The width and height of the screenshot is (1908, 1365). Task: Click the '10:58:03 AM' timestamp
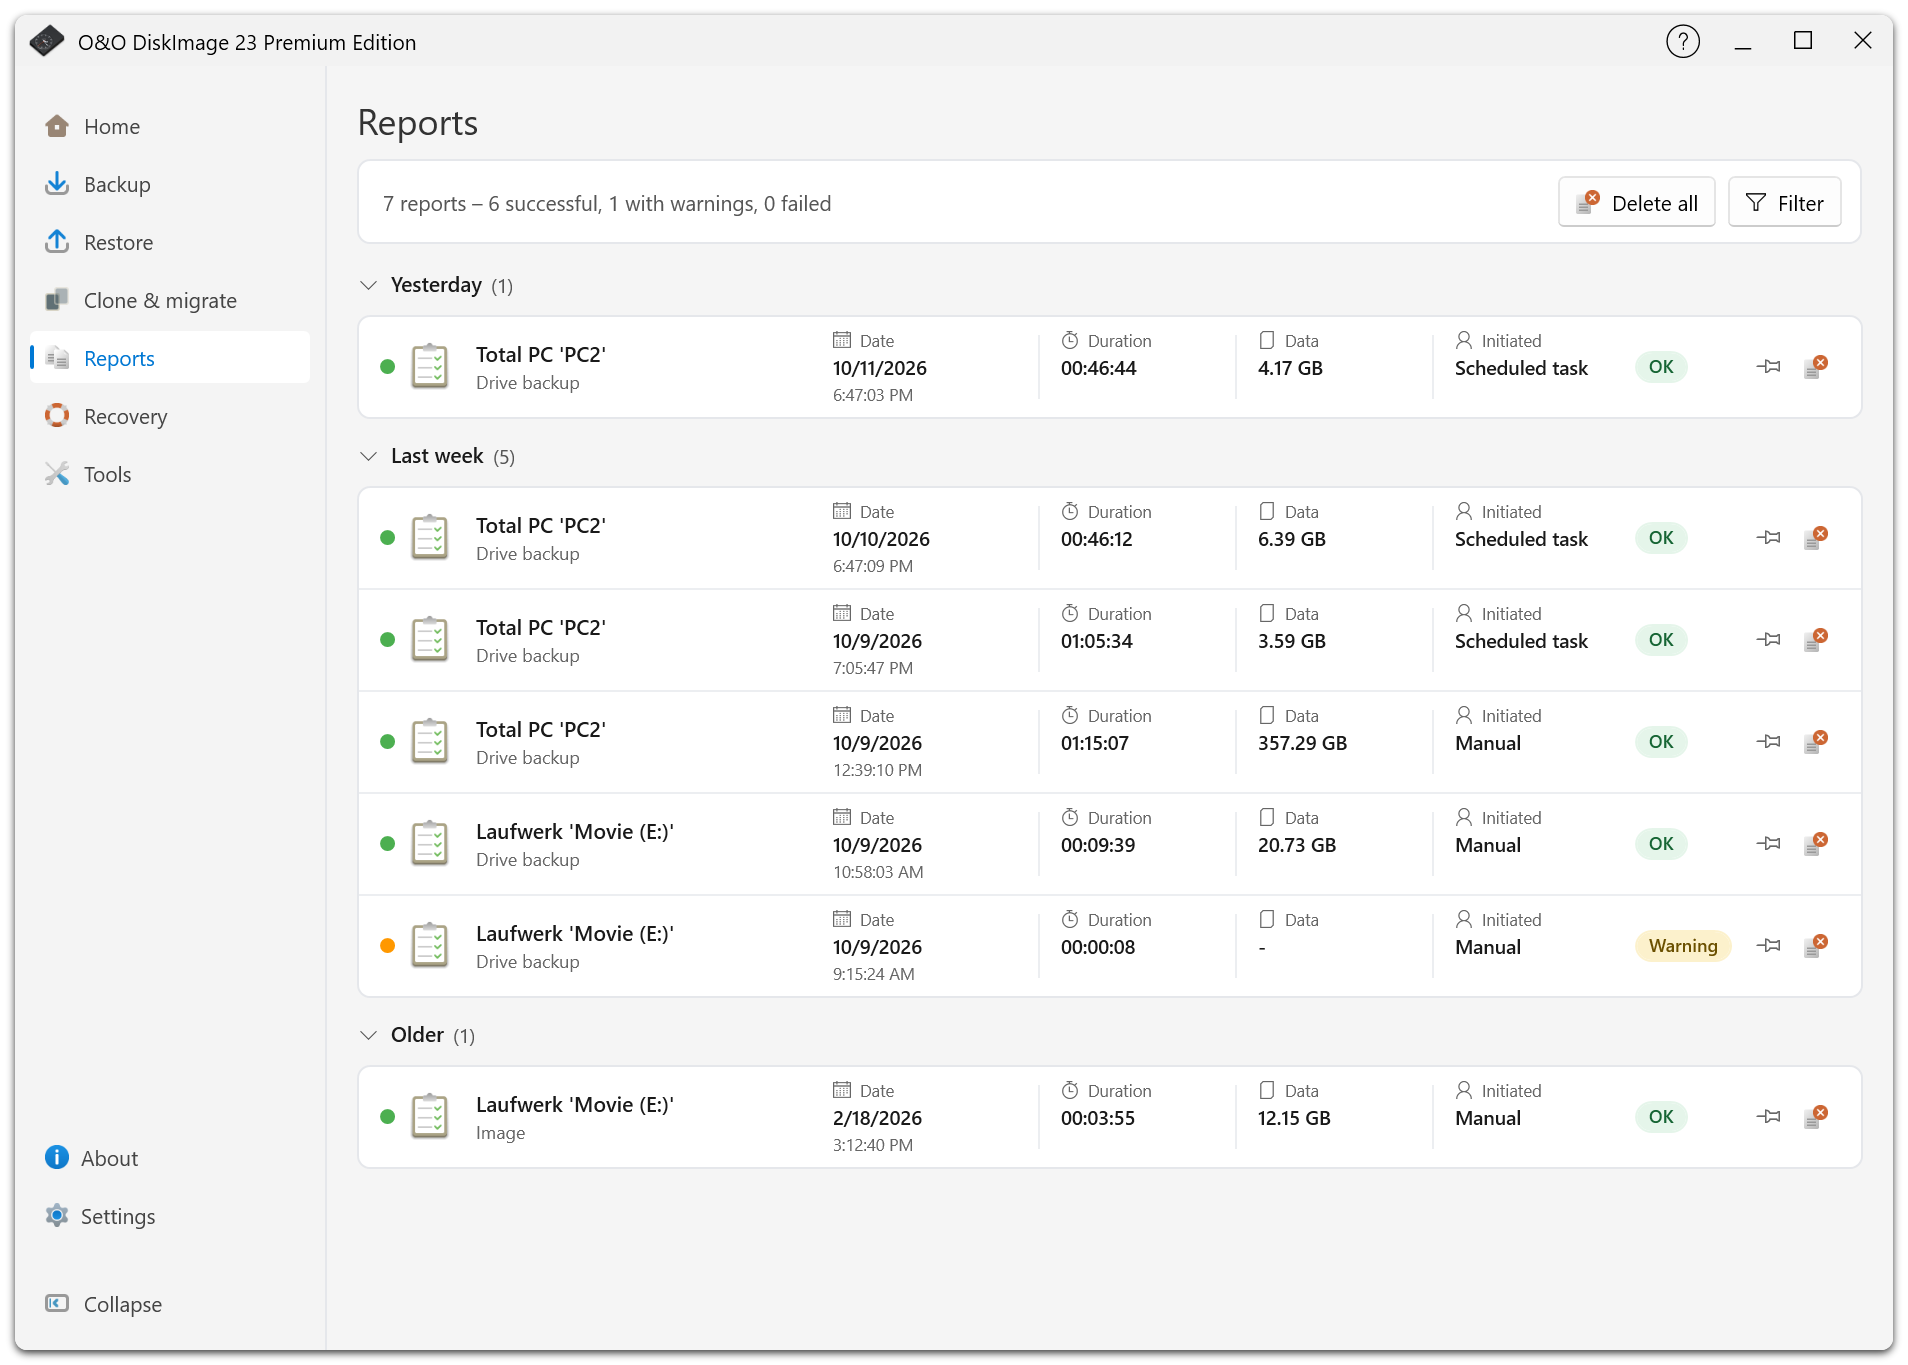pos(878,872)
